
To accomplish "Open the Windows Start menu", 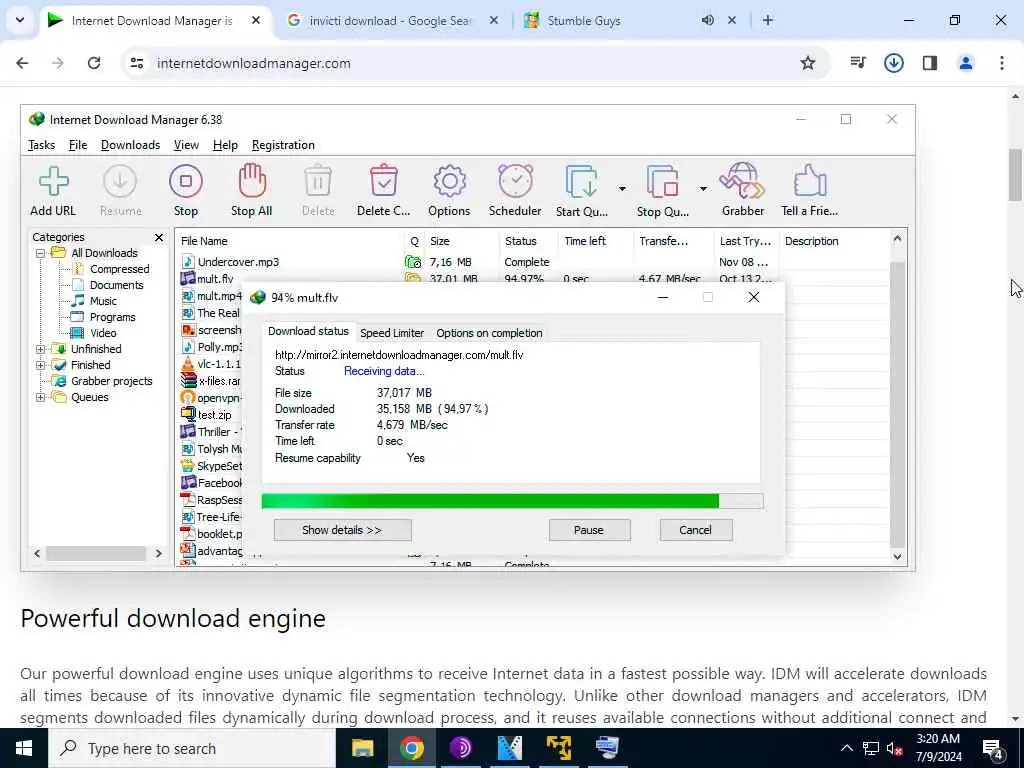I will coord(24,748).
